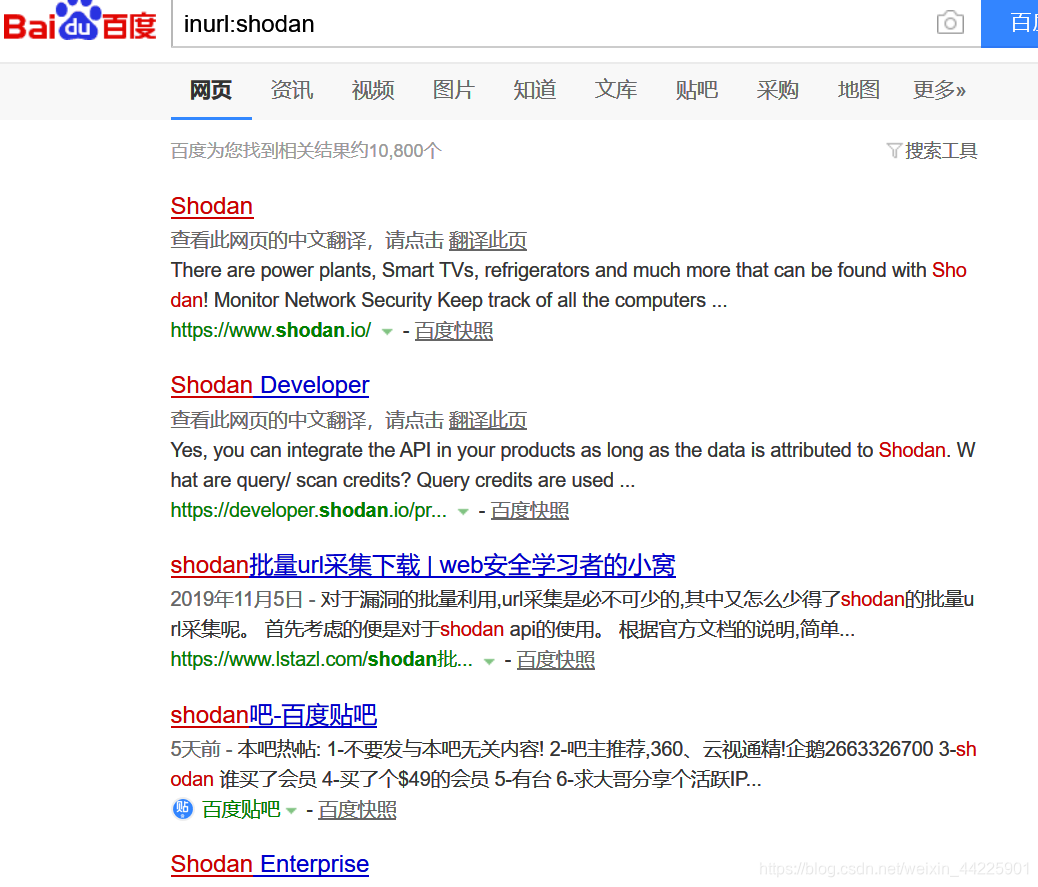Viewport: 1038px width, 887px height.
Task: Switch to the 资讯 tab
Action: 292,89
